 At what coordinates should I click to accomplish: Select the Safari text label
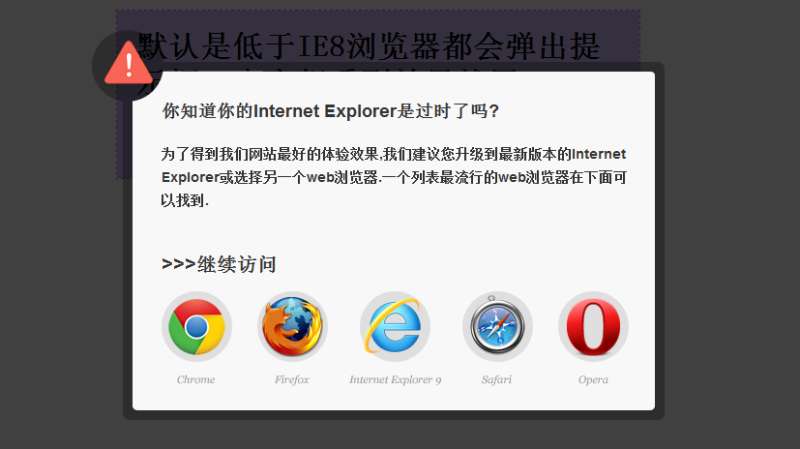pyautogui.click(x=496, y=380)
